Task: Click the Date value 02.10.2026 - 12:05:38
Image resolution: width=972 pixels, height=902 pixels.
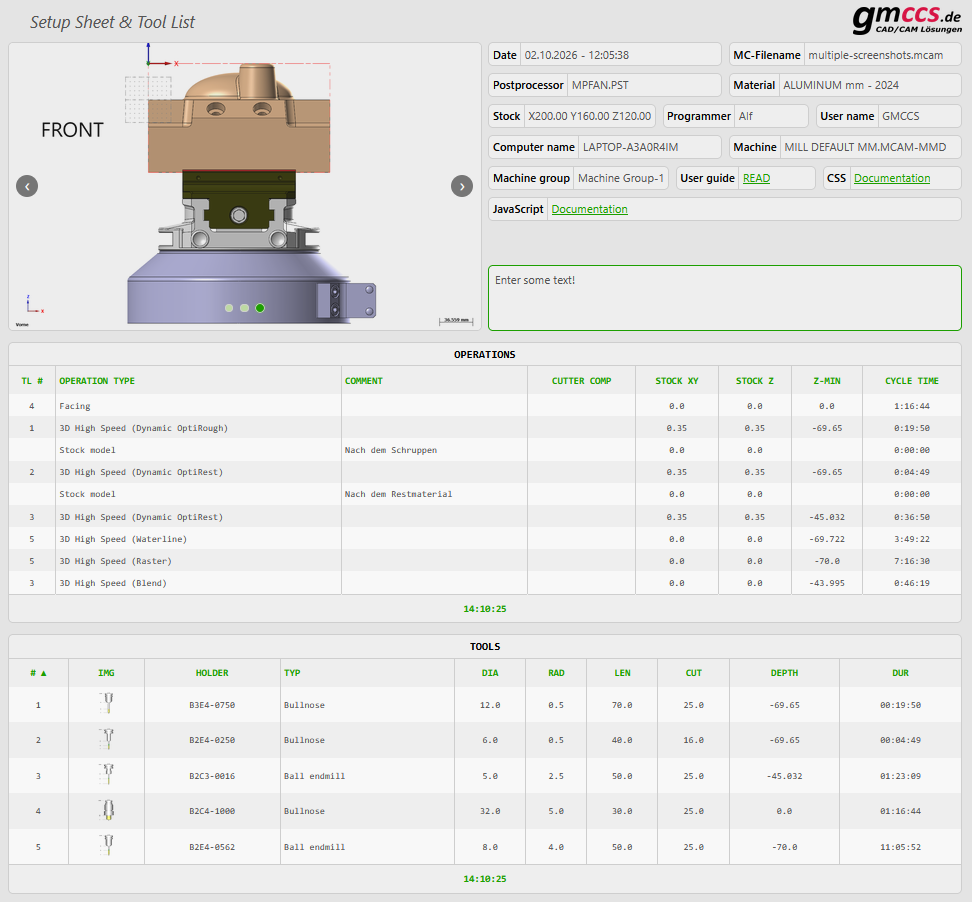Action: (x=577, y=55)
